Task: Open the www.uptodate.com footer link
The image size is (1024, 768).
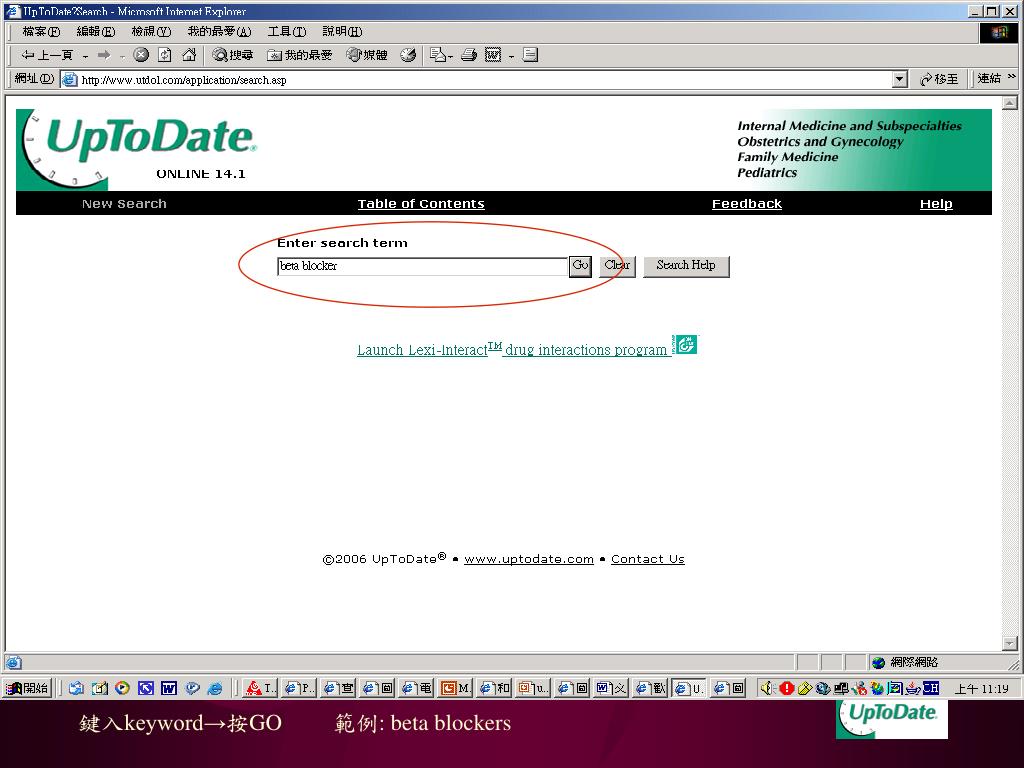Action: pos(529,559)
